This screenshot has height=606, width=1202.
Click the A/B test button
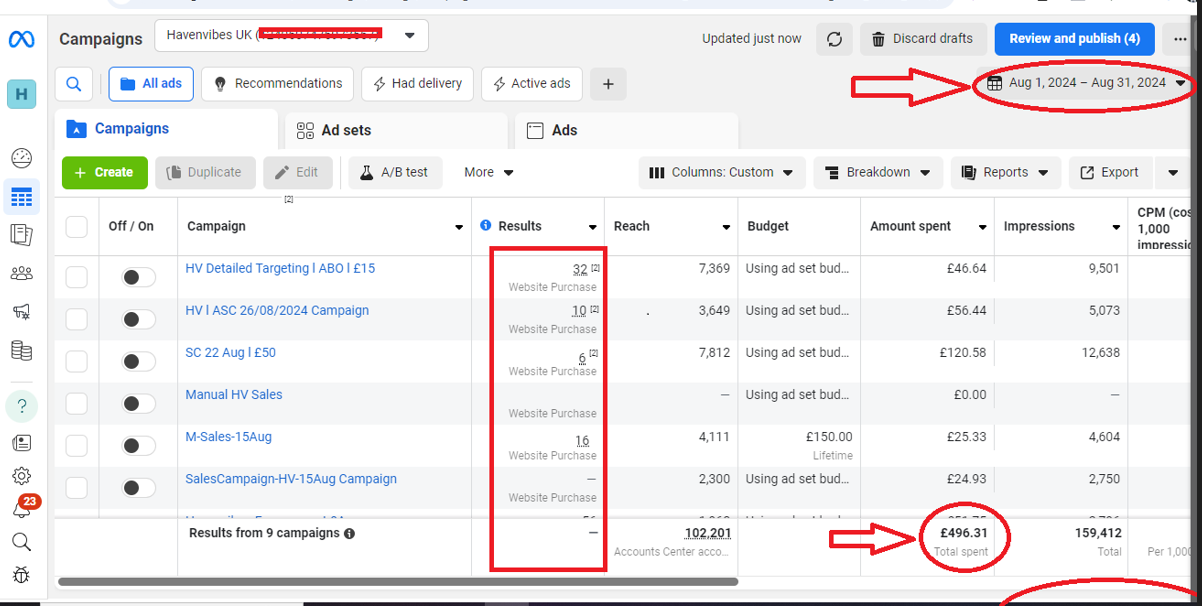coord(394,172)
